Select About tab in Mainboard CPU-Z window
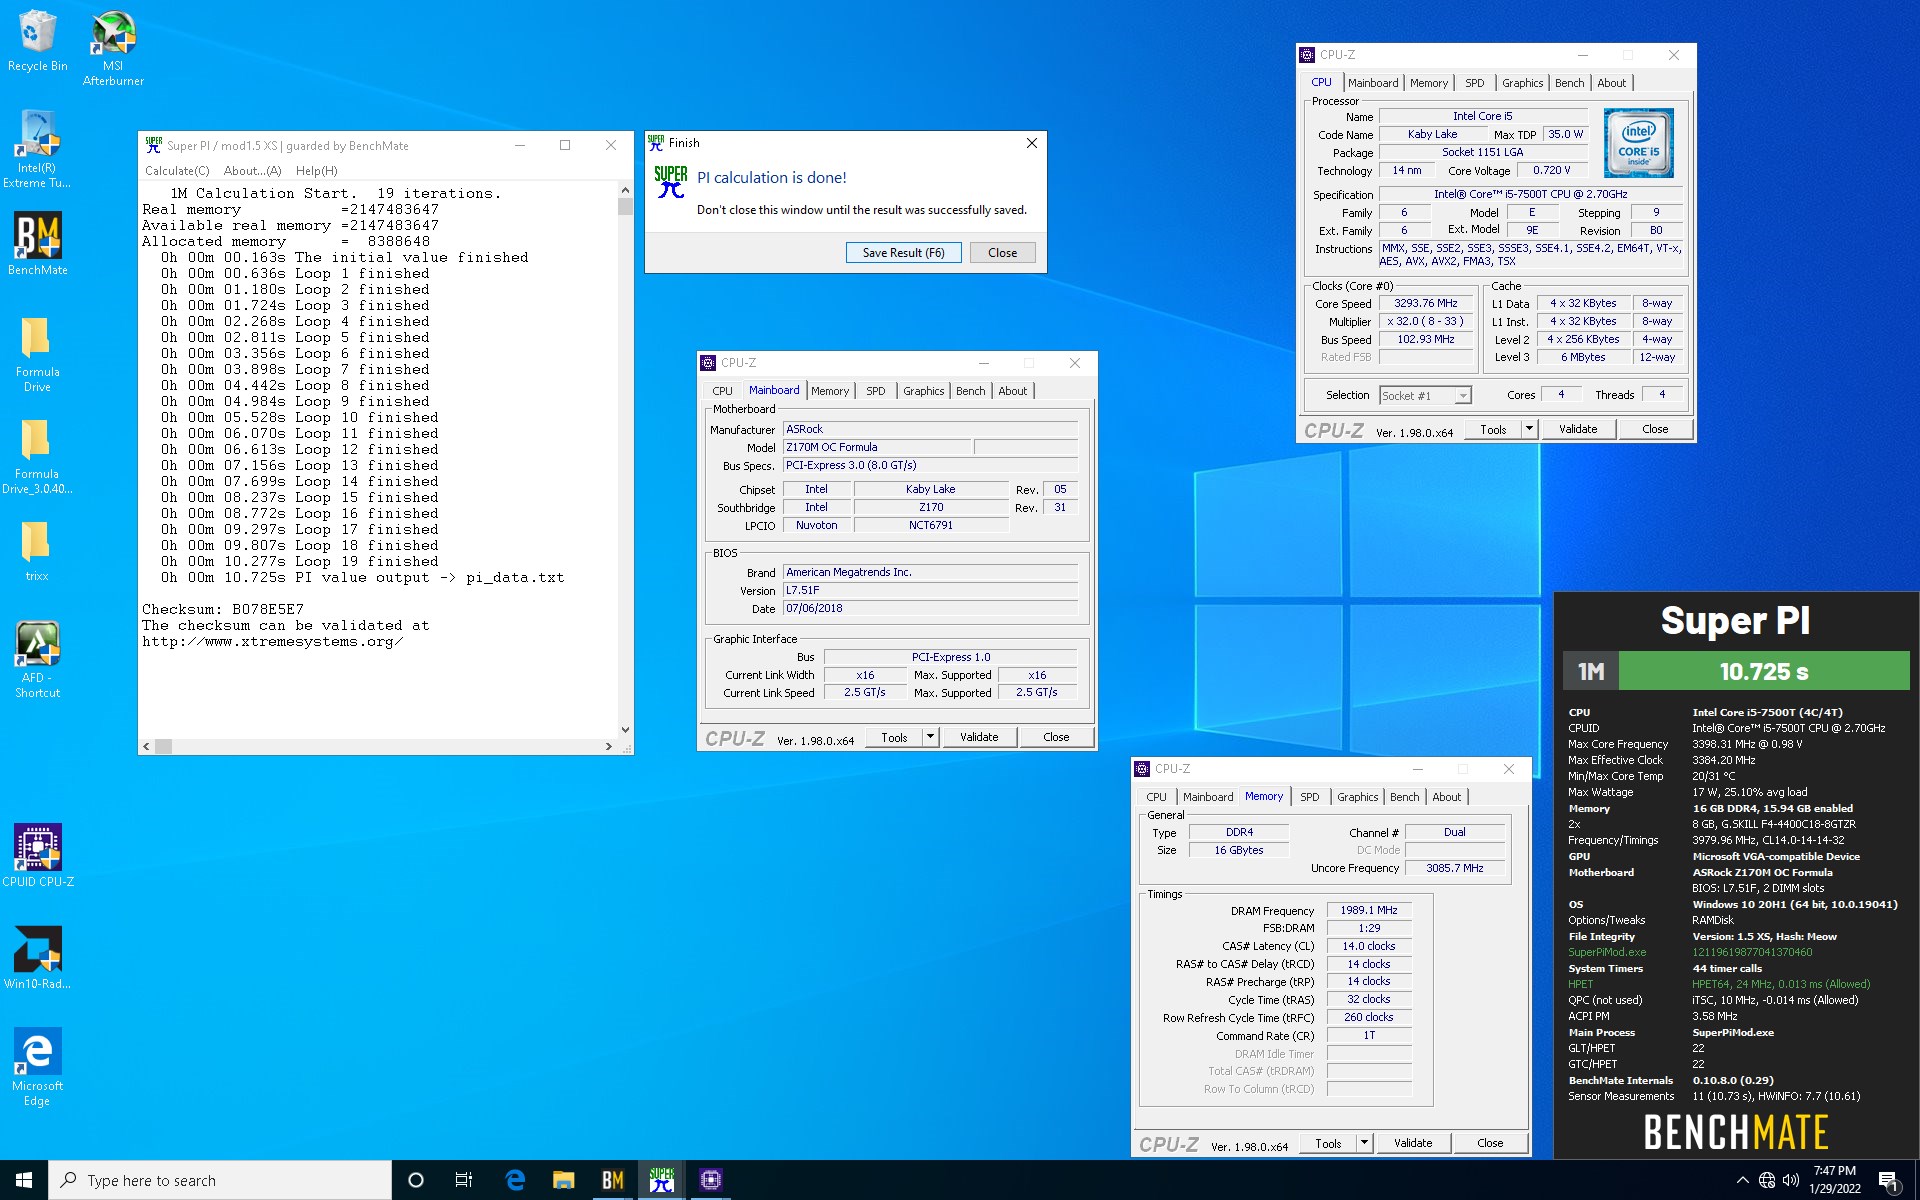 (1012, 391)
